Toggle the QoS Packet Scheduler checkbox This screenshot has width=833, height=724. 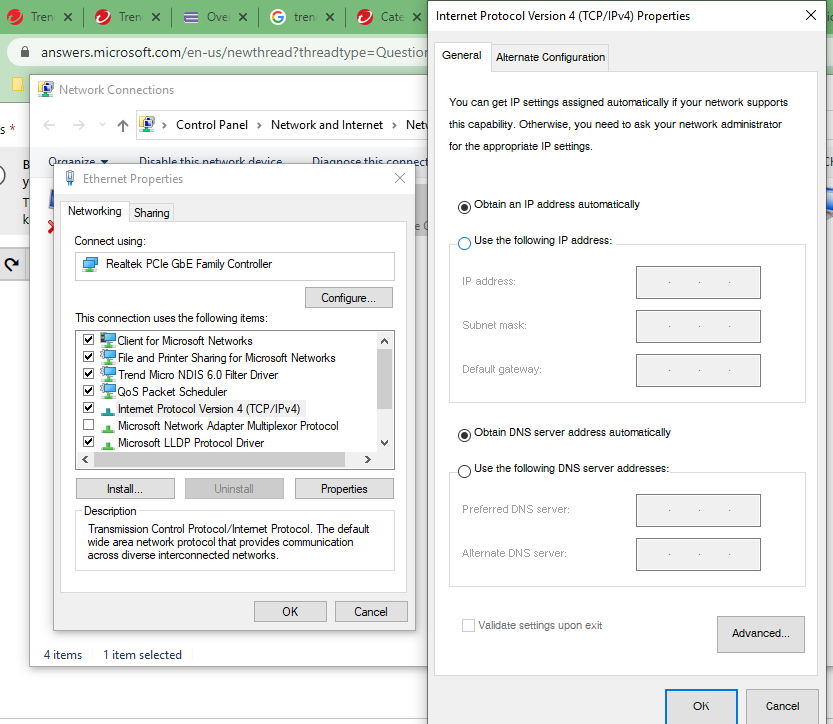(x=89, y=390)
